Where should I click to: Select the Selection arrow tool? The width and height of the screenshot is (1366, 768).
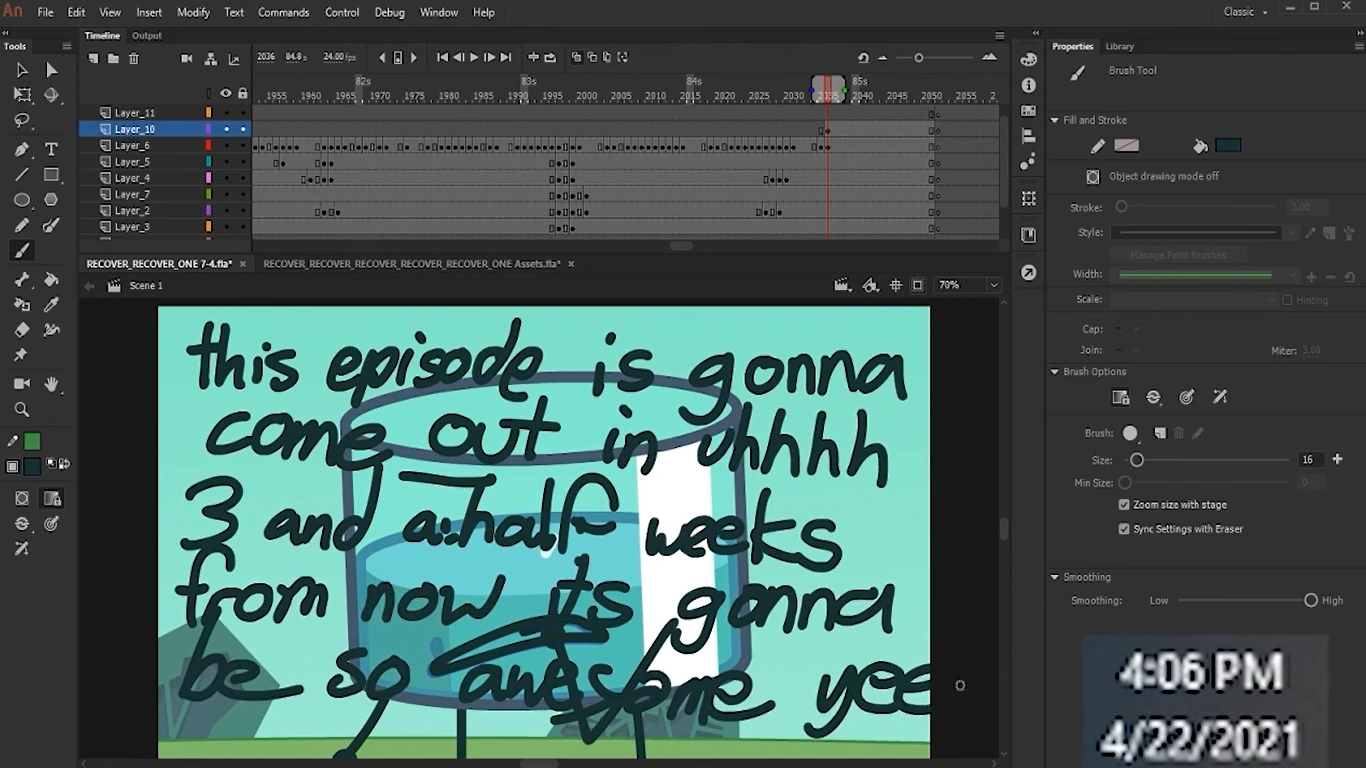(21, 70)
